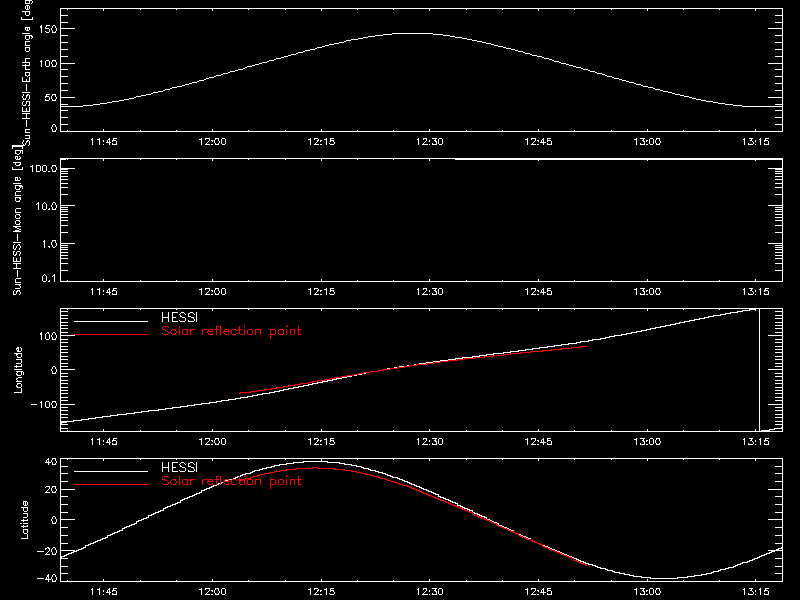Image resolution: width=800 pixels, height=600 pixels.
Task: Click 13:15 label under Longitude plot
Action: point(756,442)
